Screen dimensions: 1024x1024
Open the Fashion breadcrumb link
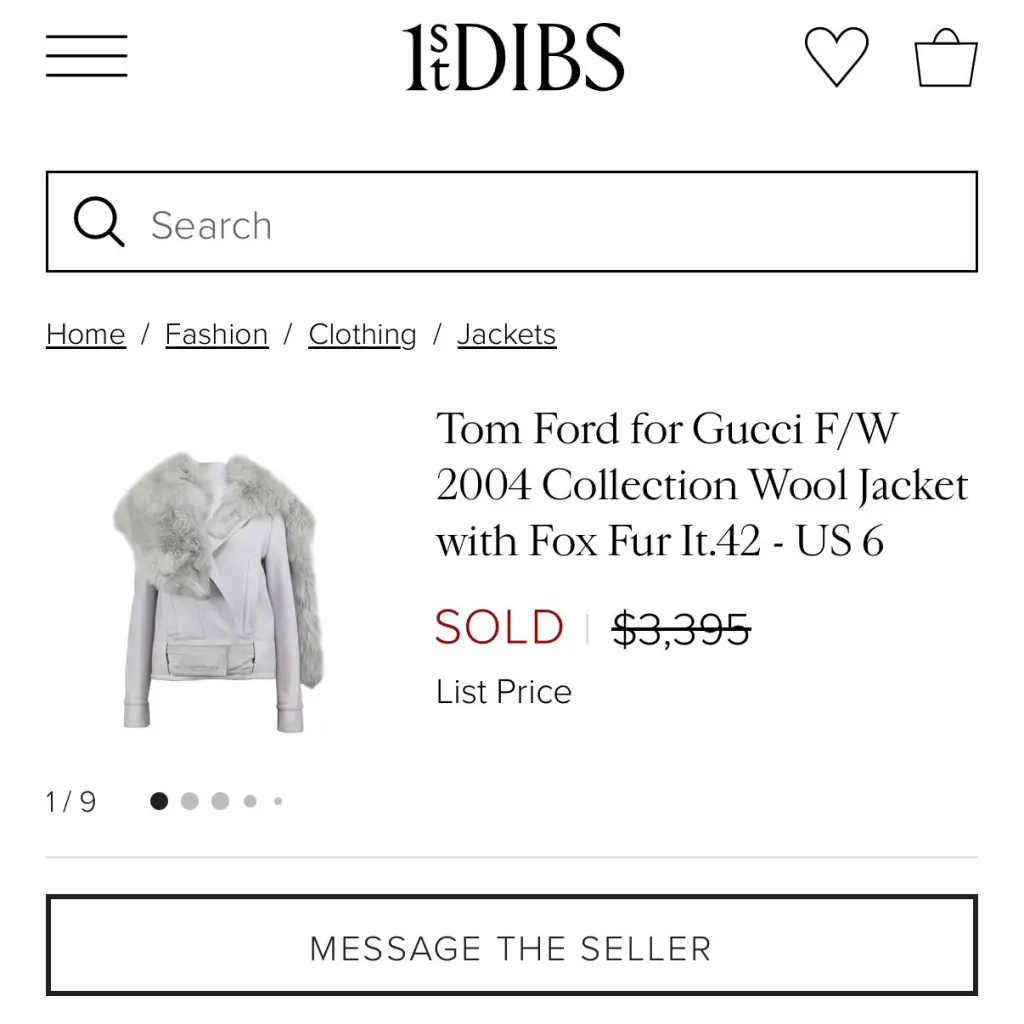[x=217, y=334]
